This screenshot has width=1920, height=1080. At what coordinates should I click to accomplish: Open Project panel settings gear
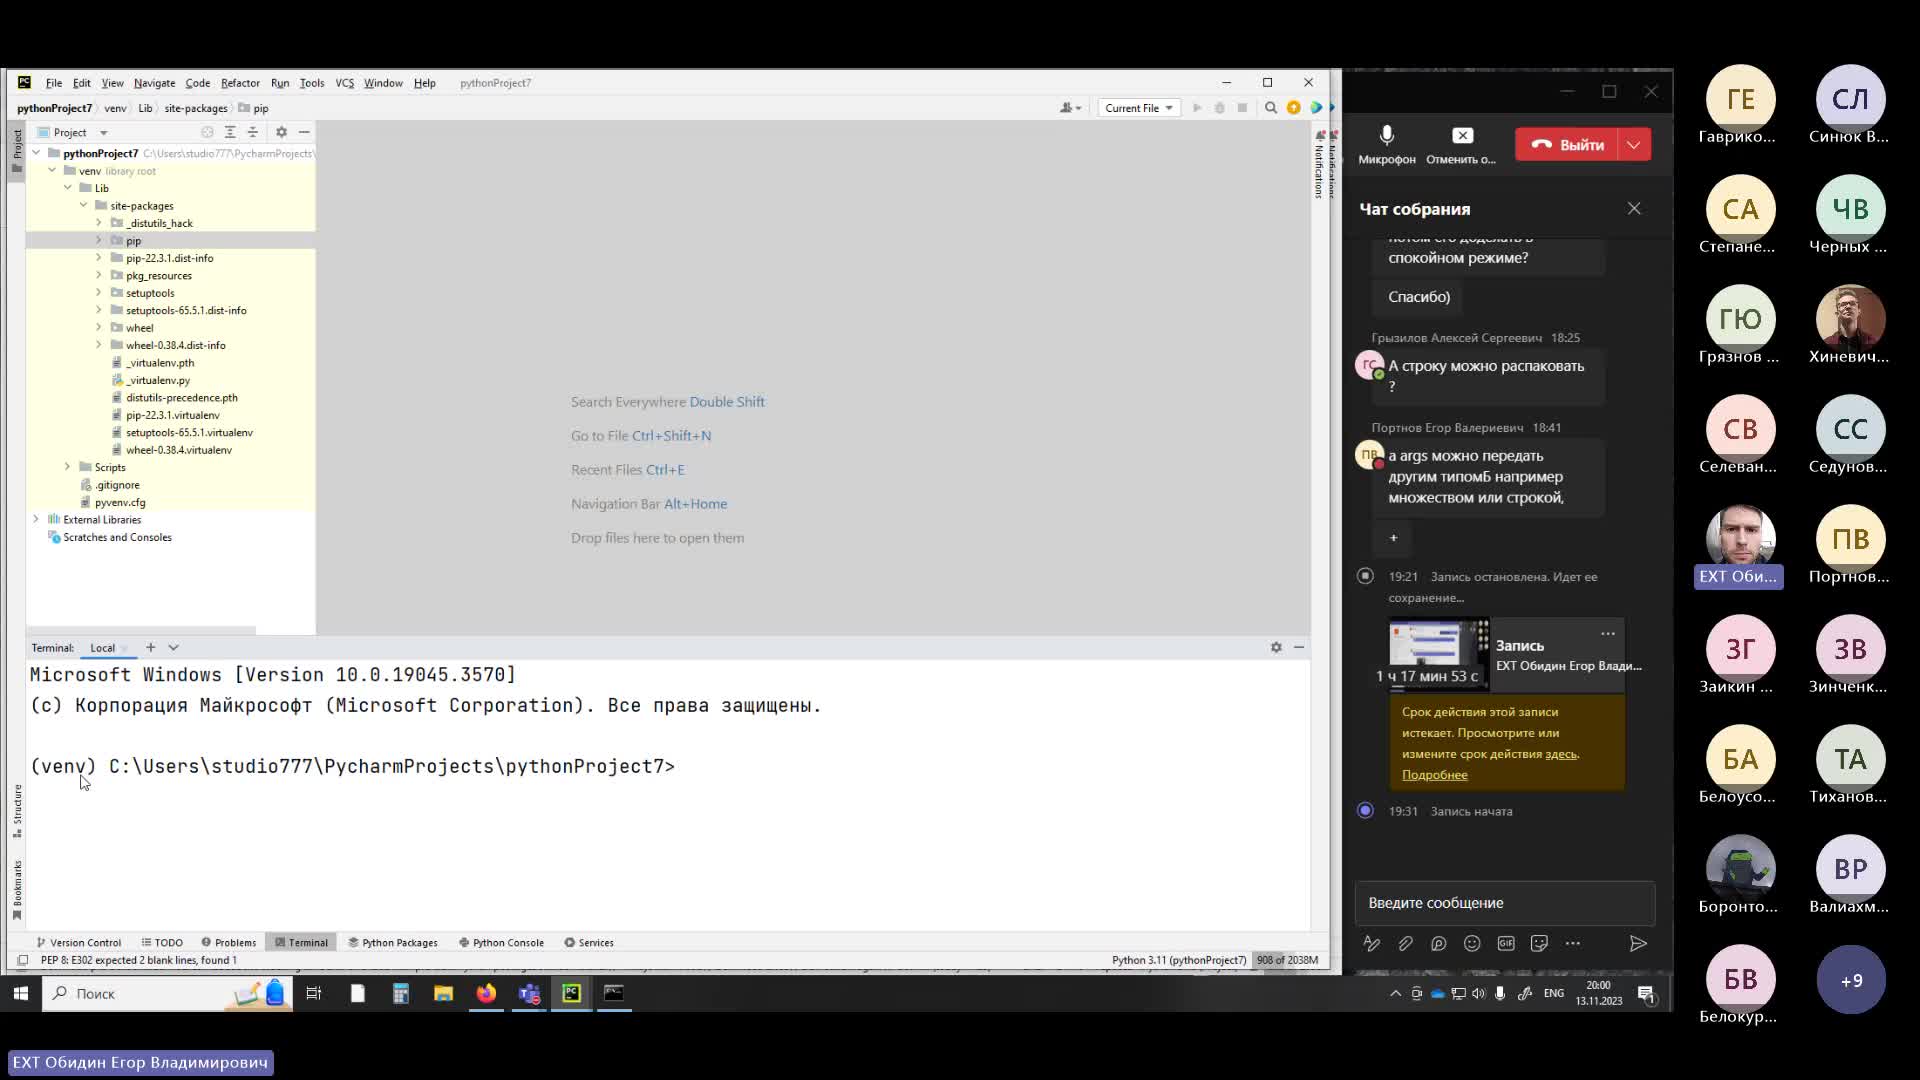(x=281, y=132)
